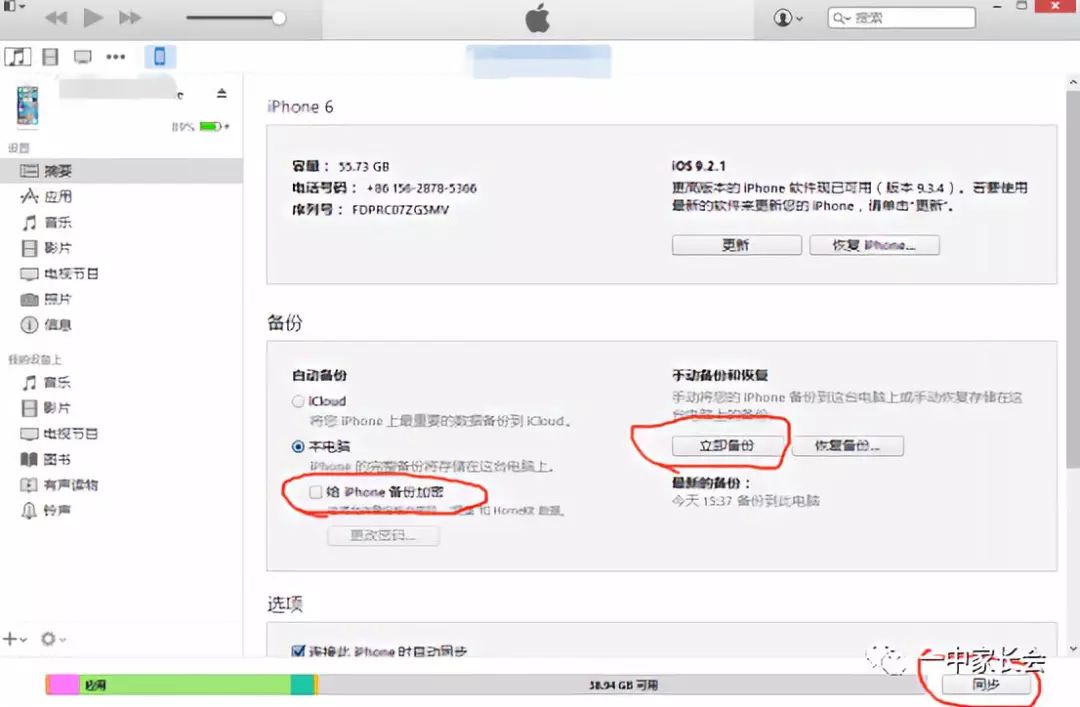Click the 更改密码 change password button
Image resolution: width=1080 pixels, height=707 pixels.
tap(383, 535)
